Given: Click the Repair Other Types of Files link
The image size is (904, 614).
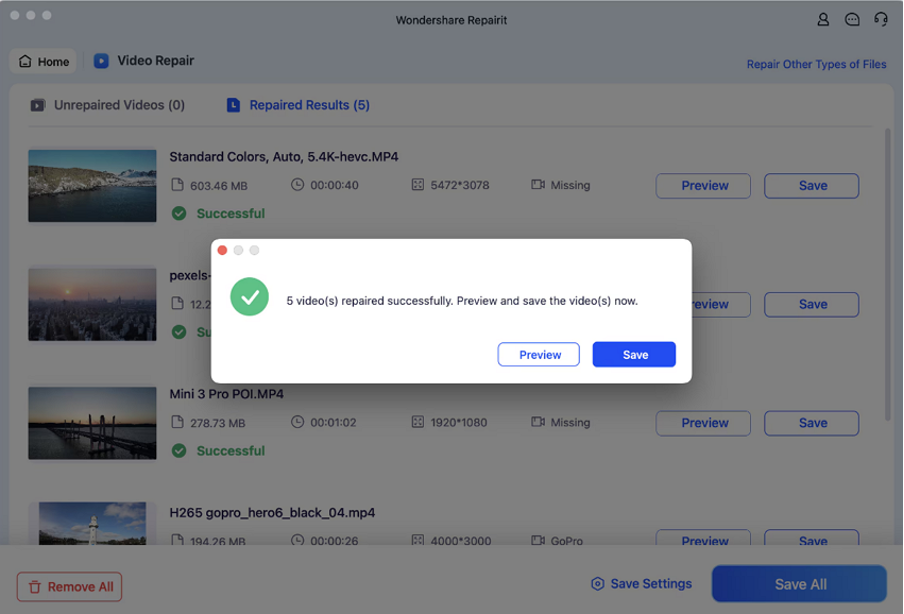Looking at the screenshot, I should (816, 64).
